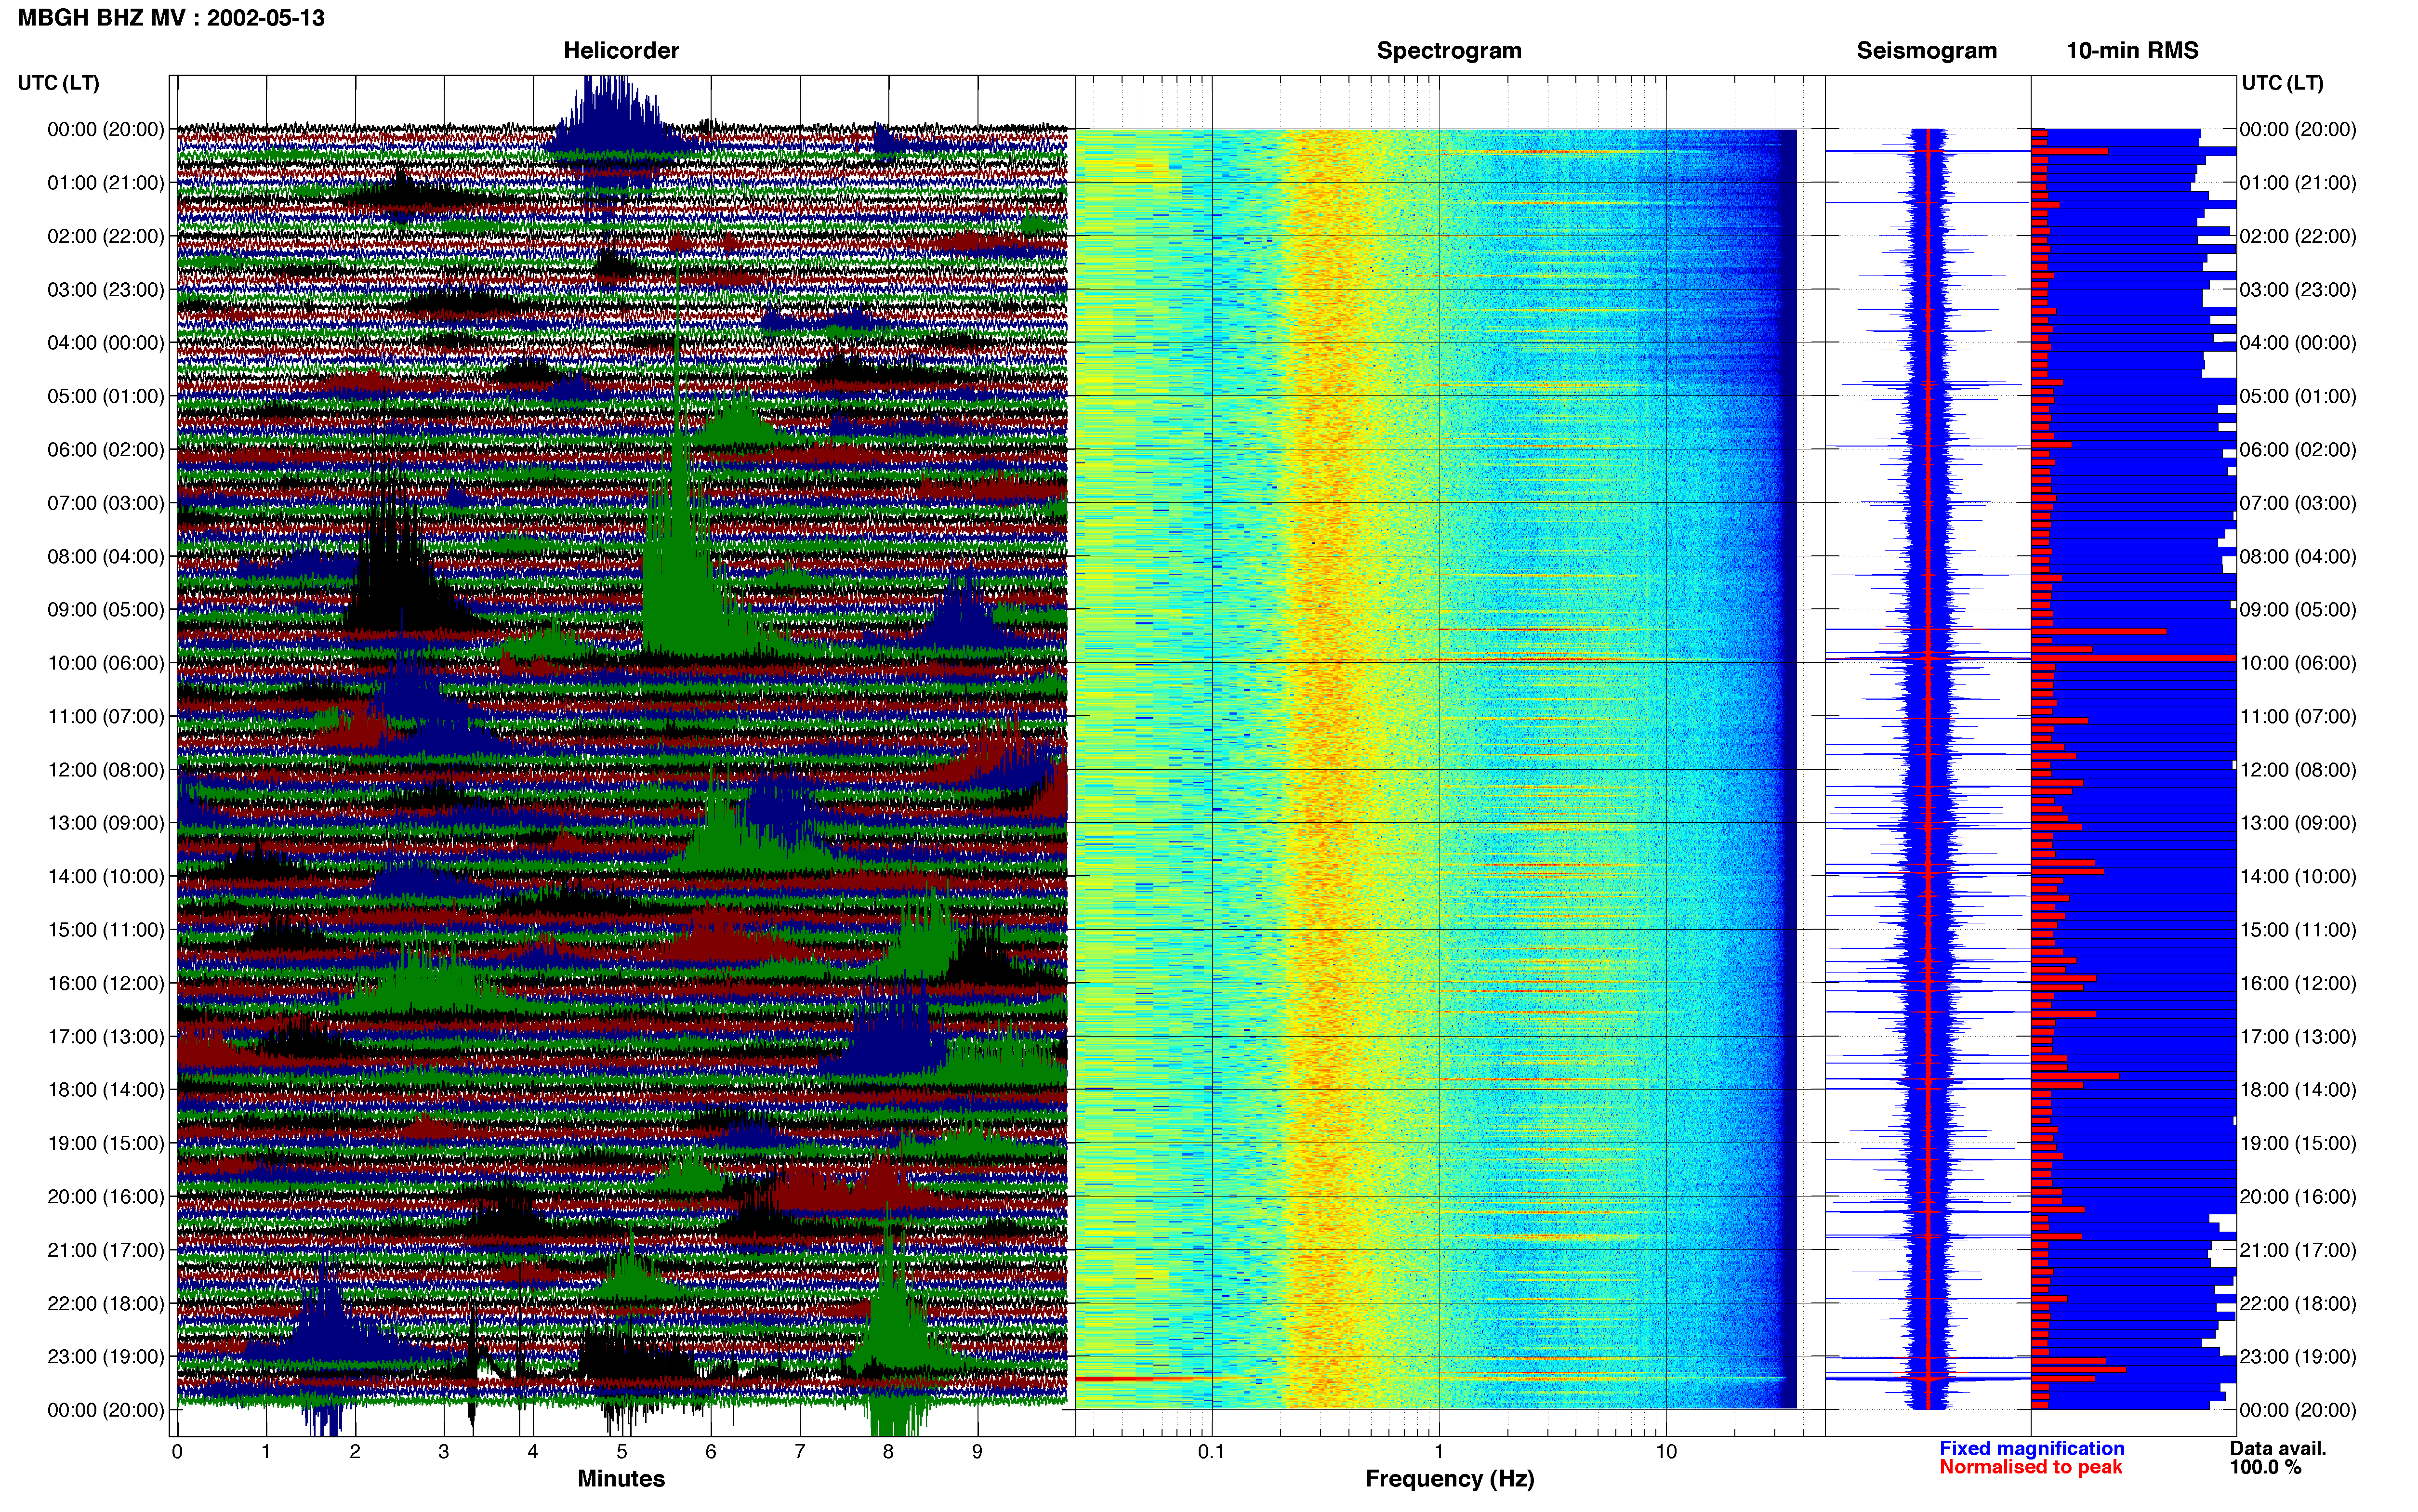2418x1512 pixels.
Task: Click the "Seismogram" panel heading
Action: point(1926,51)
